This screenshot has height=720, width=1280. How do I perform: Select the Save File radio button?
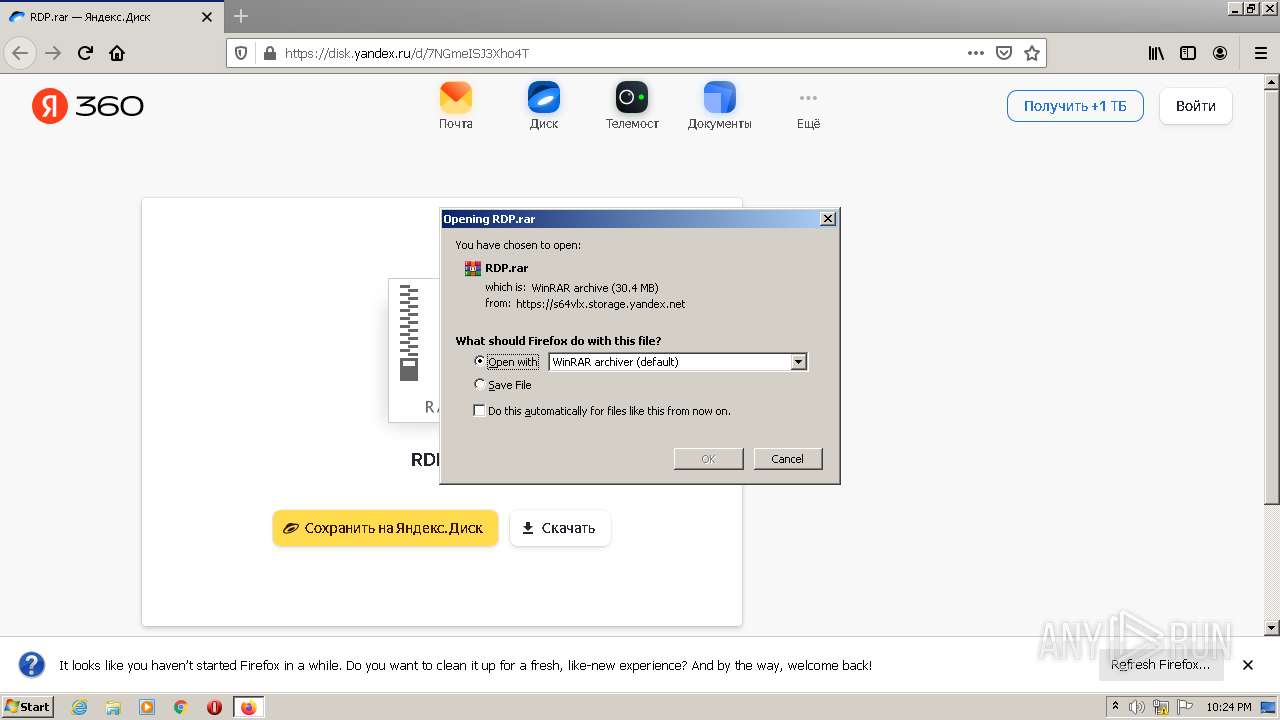click(x=480, y=384)
